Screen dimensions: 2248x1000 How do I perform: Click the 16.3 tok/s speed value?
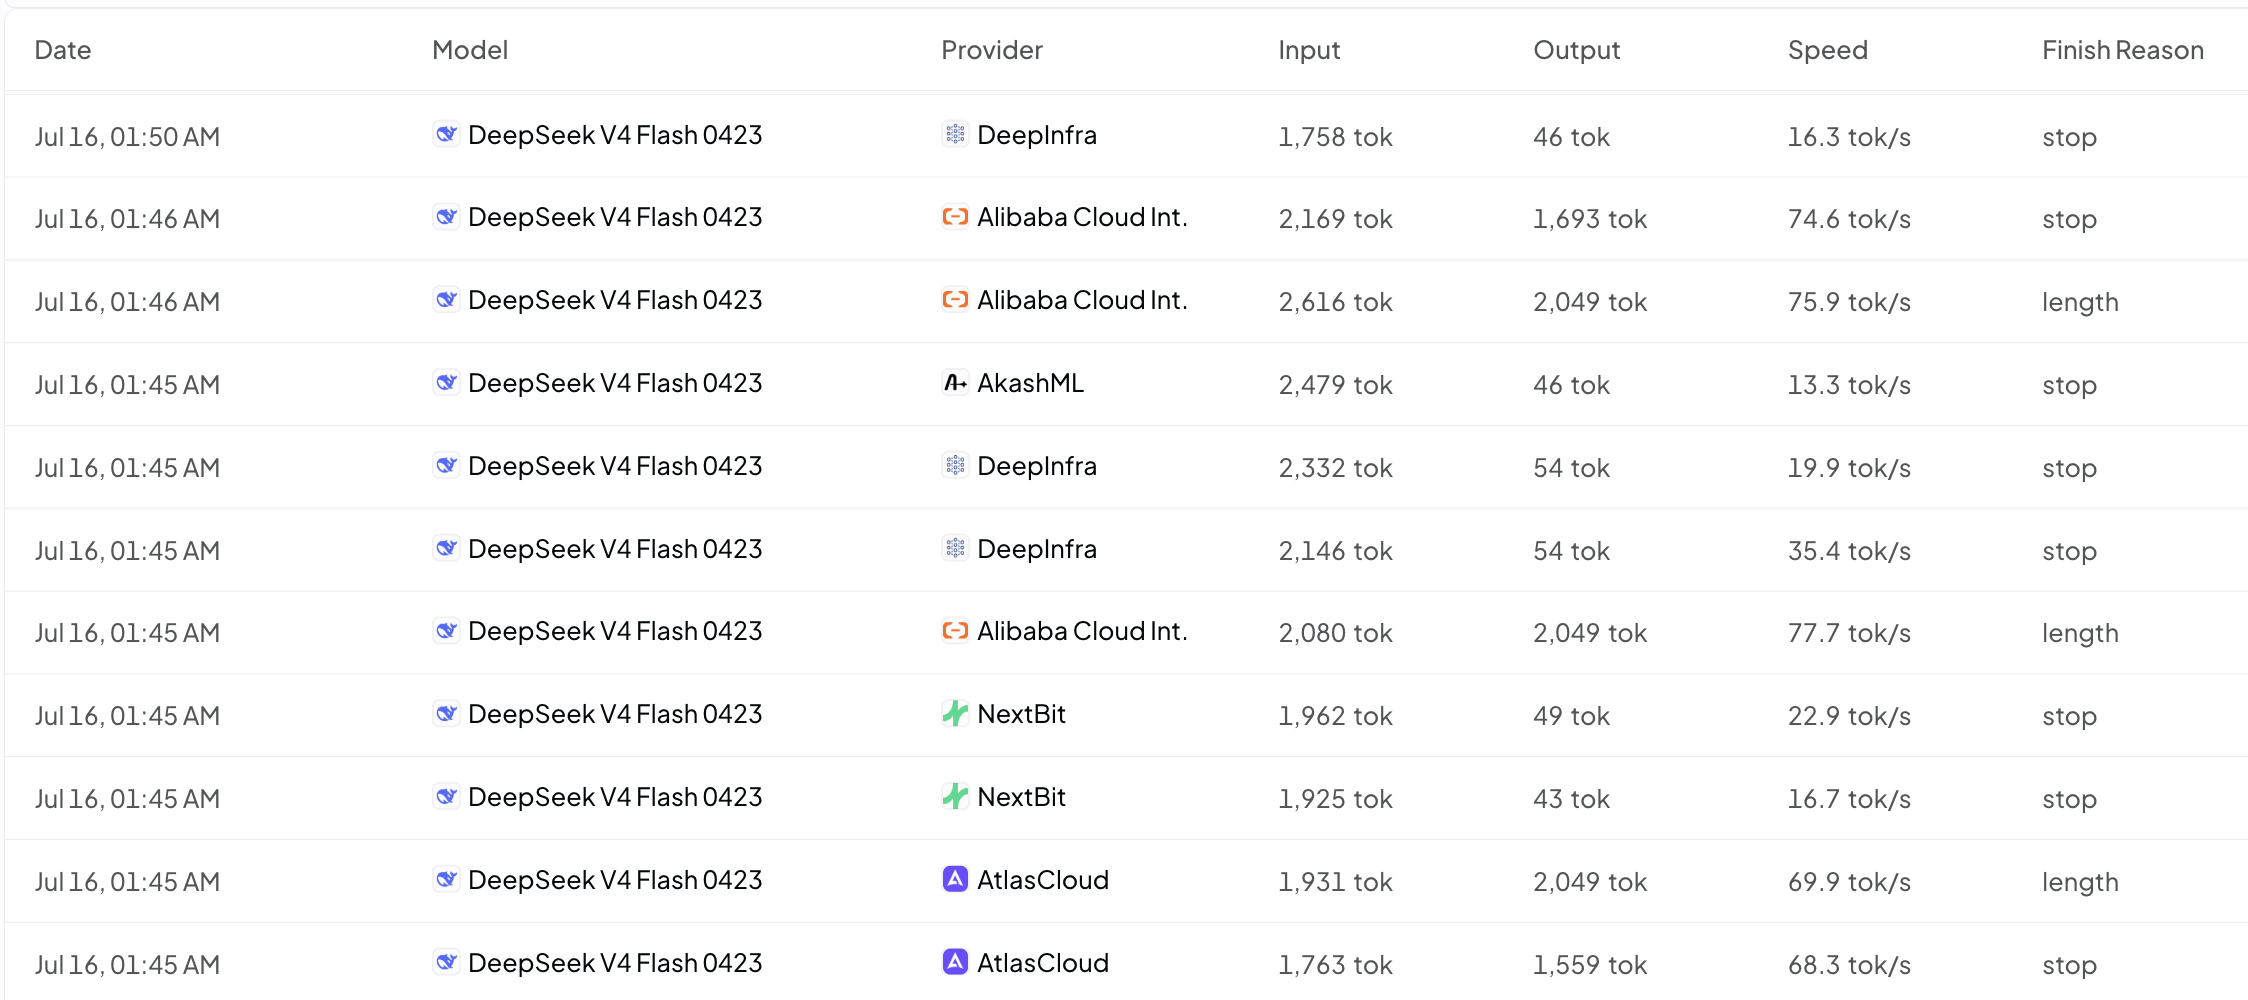pos(1849,137)
